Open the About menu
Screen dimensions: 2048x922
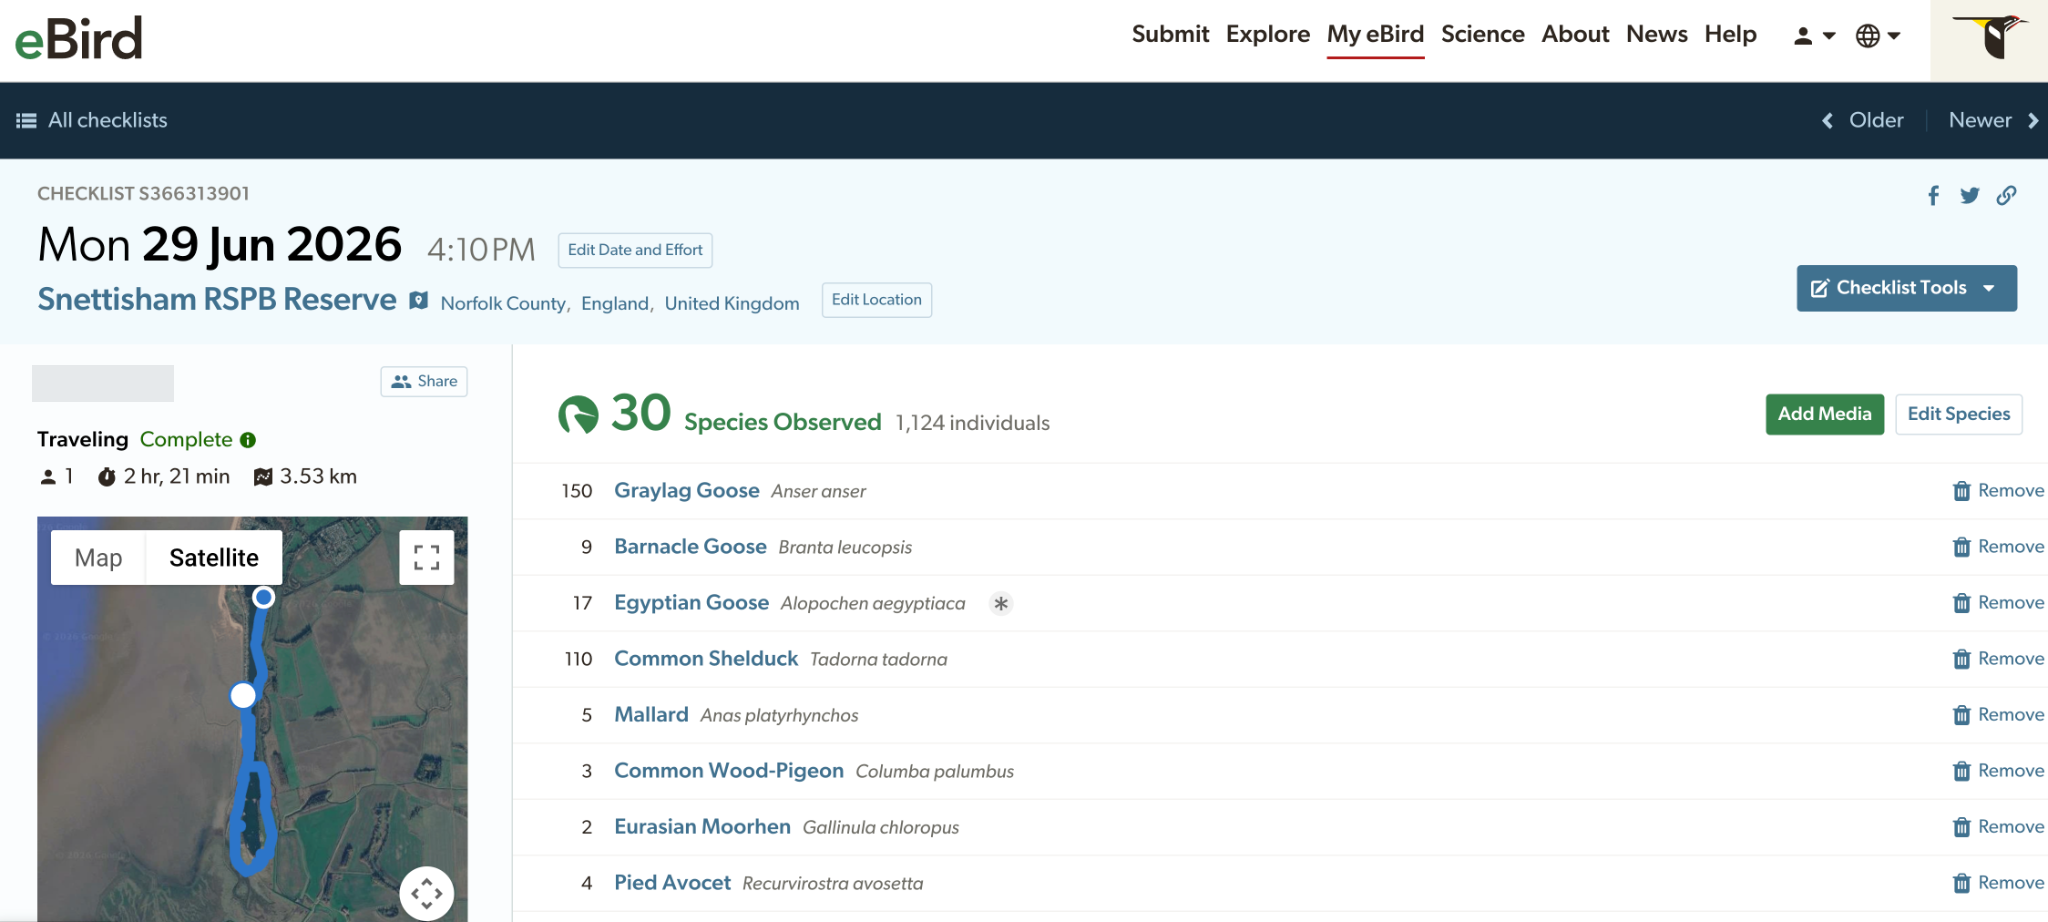[1575, 34]
